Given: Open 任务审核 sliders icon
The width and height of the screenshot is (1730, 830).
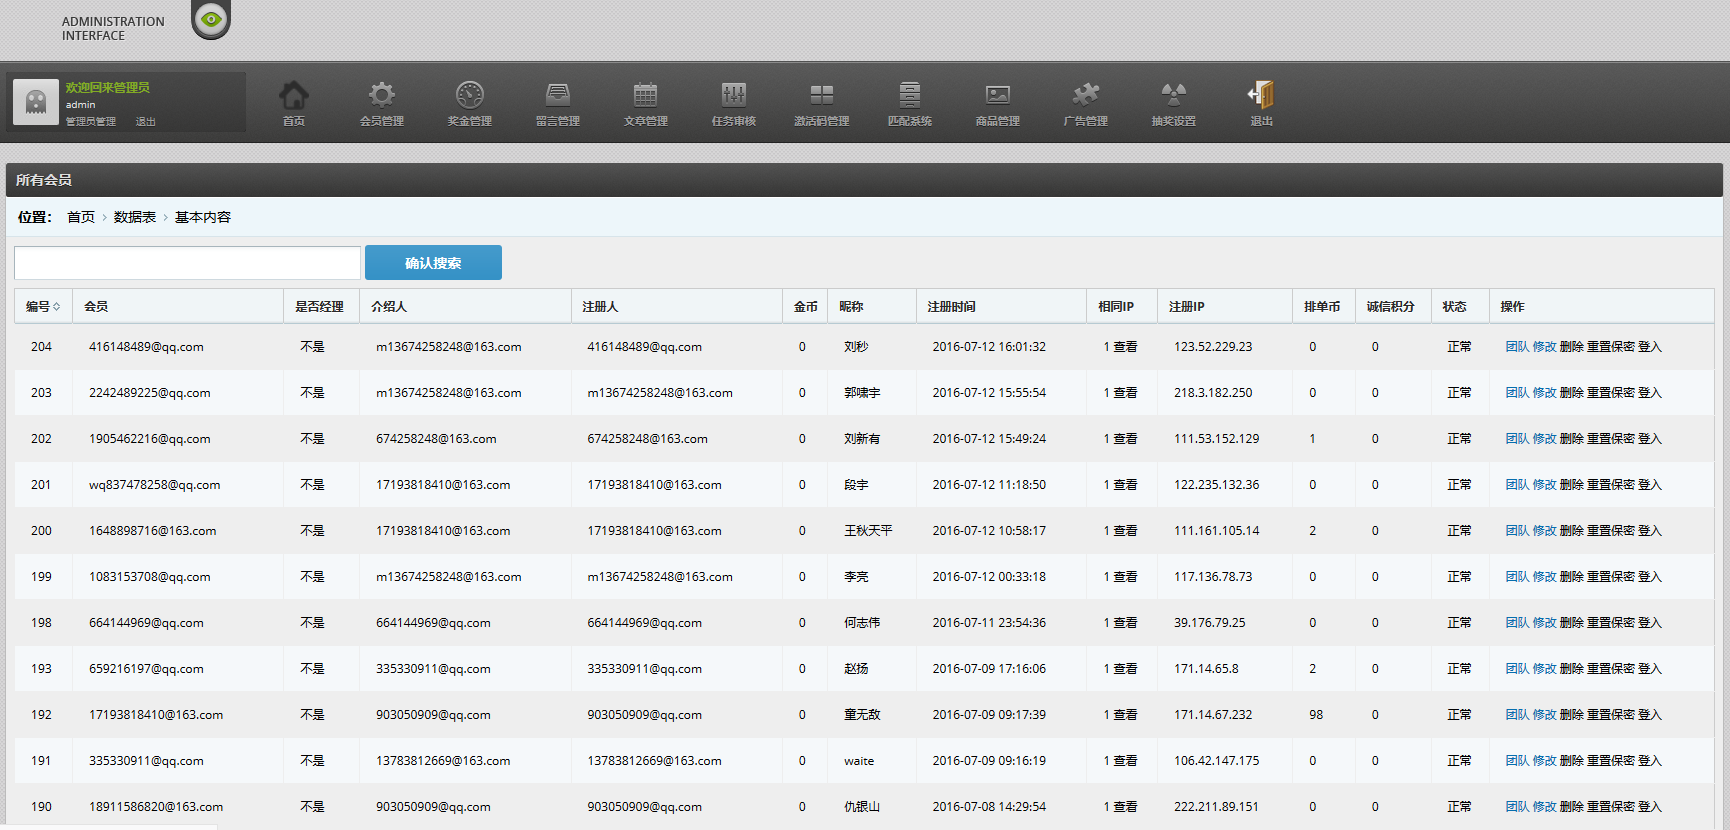Looking at the screenshot, I should point(733,95).
